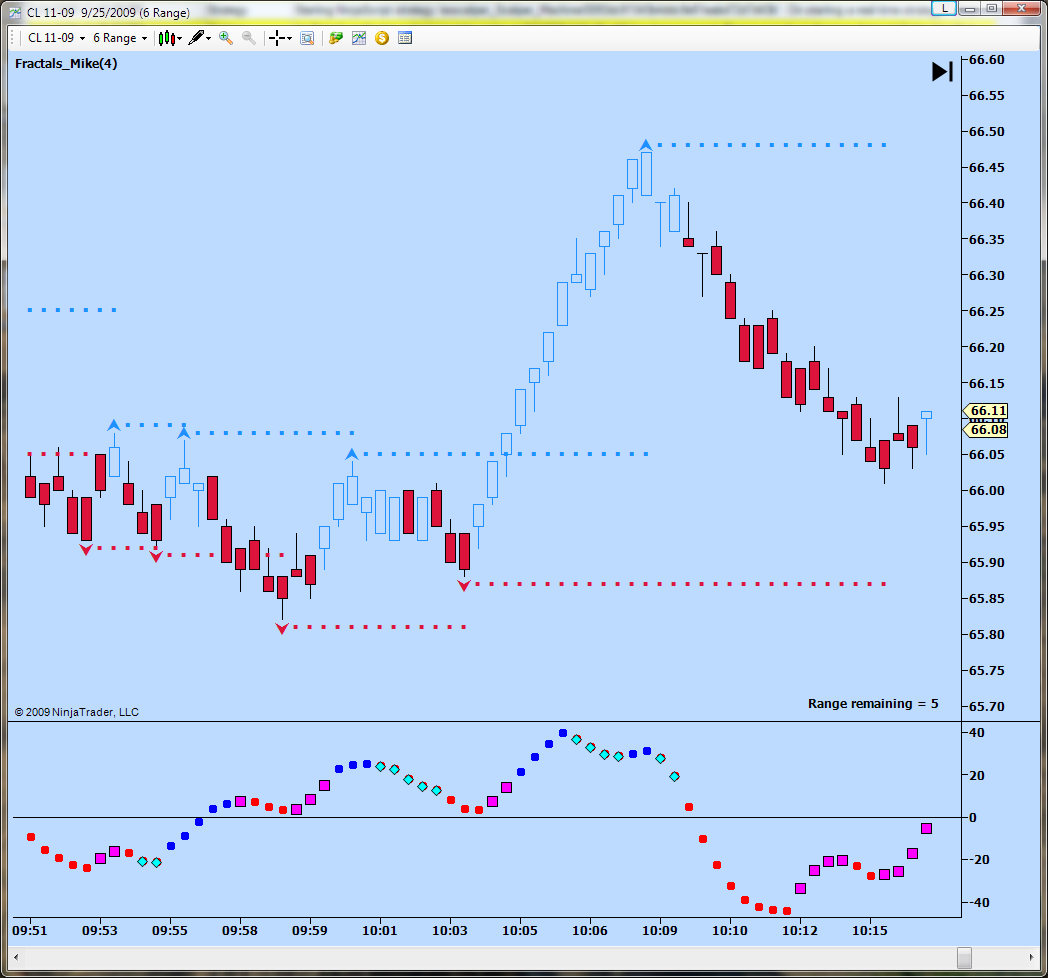This screenshot has width=1048, height=978.
Task: Minimize the CL 11-09 chart window
Action: 970,8
